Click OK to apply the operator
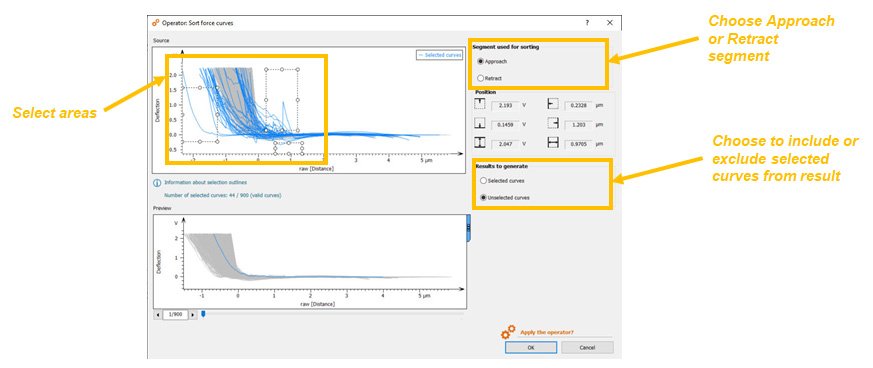This screenshot has height=368, width=873. coord(531,347)
